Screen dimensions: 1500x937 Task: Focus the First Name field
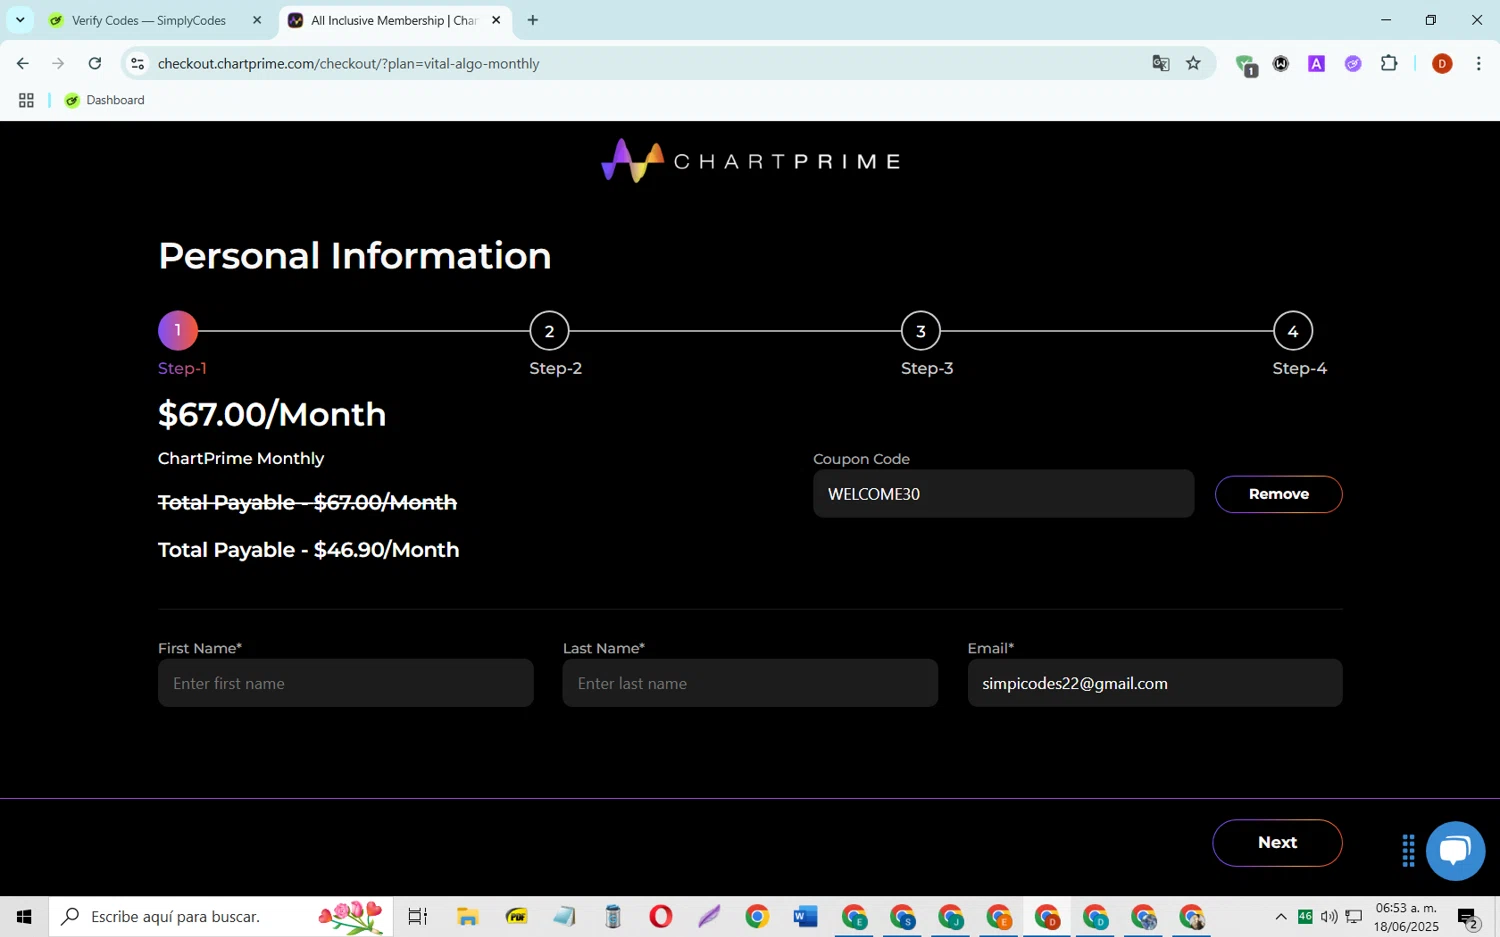(345, 683)
